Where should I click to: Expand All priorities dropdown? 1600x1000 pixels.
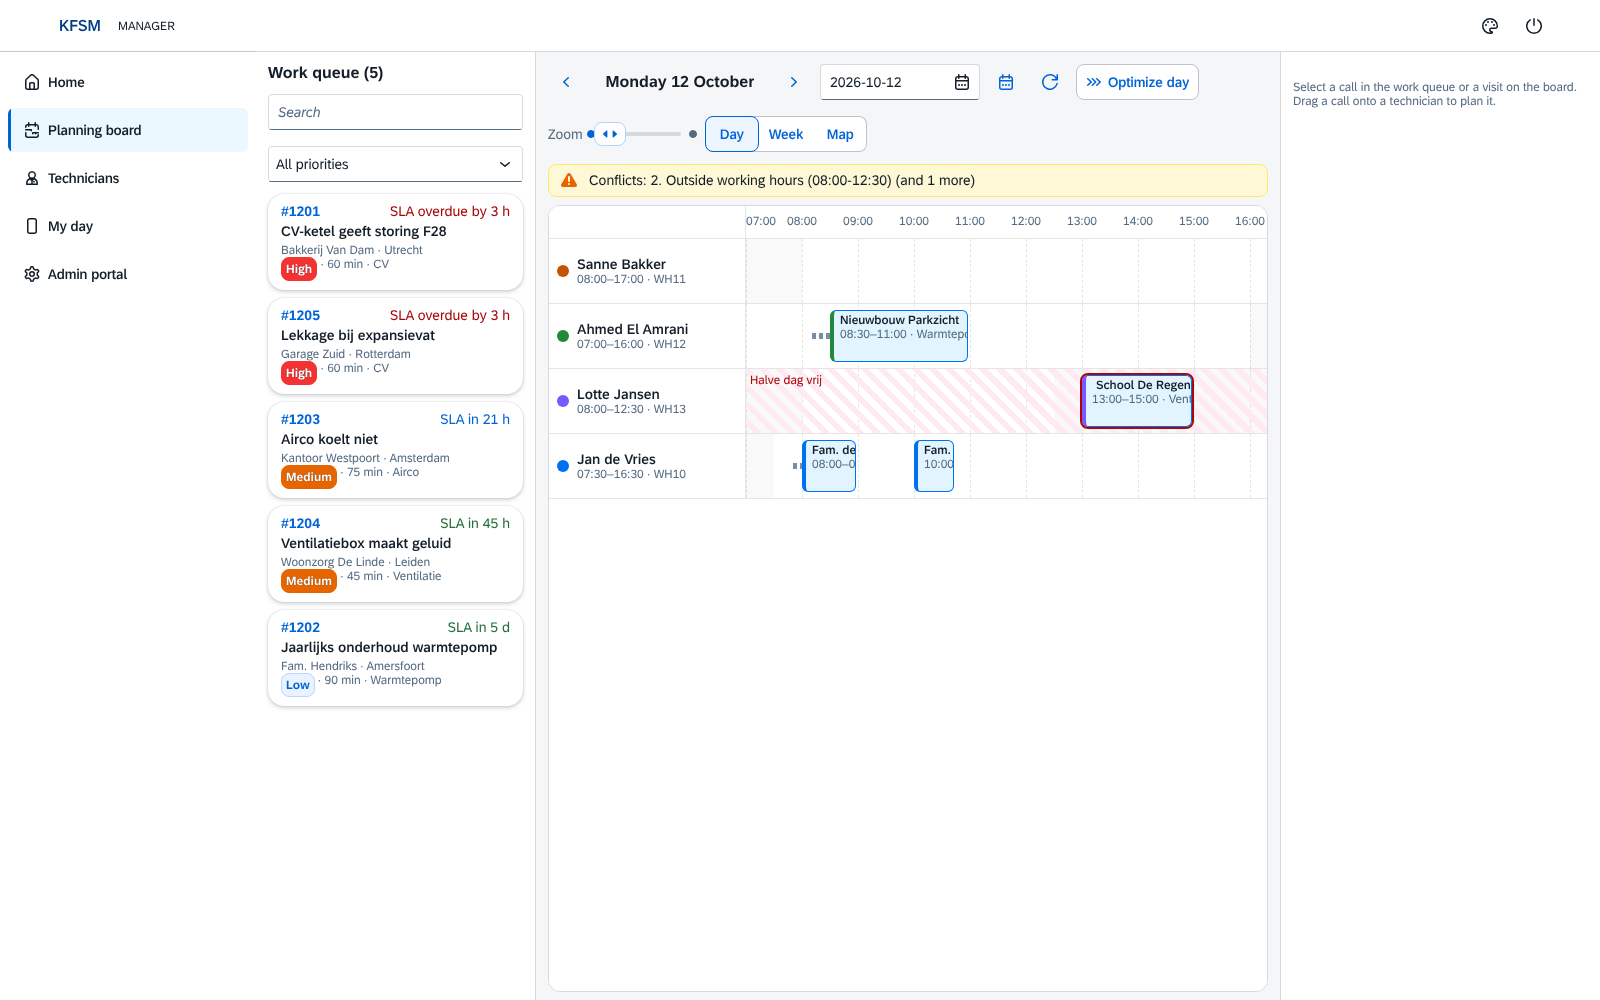tap(395, 164)
